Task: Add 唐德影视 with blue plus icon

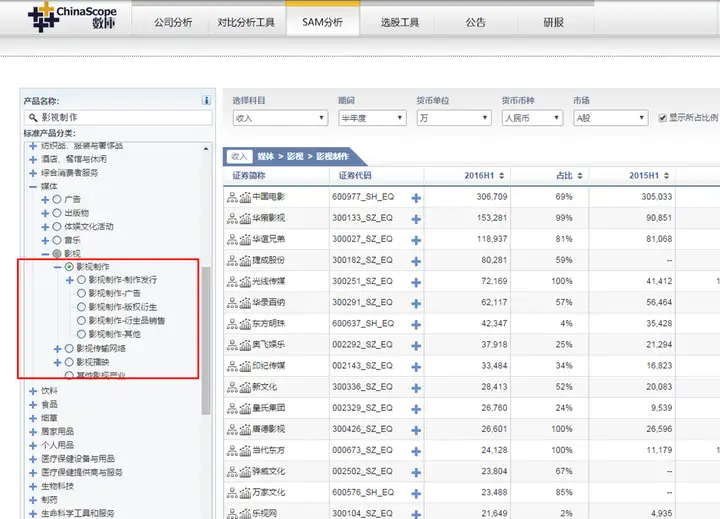Action: tap(416, 430)
